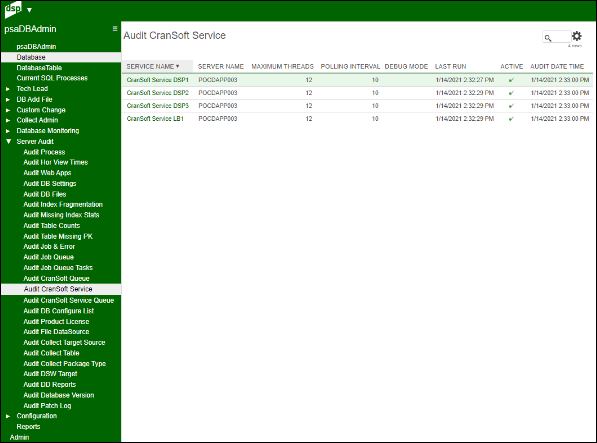Open Audit Job Queue Tasks page

click(58, 268)
